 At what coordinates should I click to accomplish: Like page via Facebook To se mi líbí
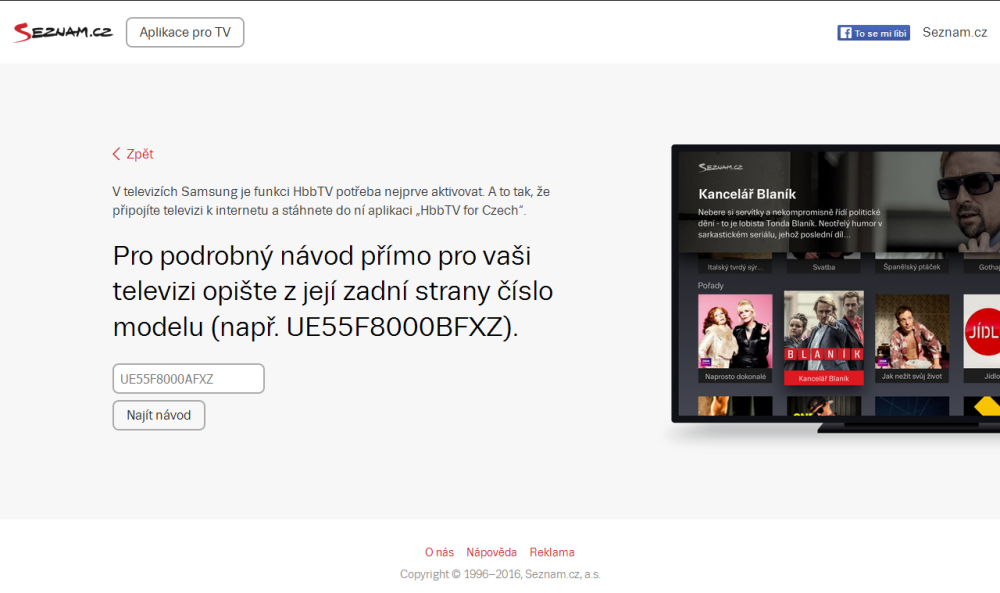[x=873, y=33]
